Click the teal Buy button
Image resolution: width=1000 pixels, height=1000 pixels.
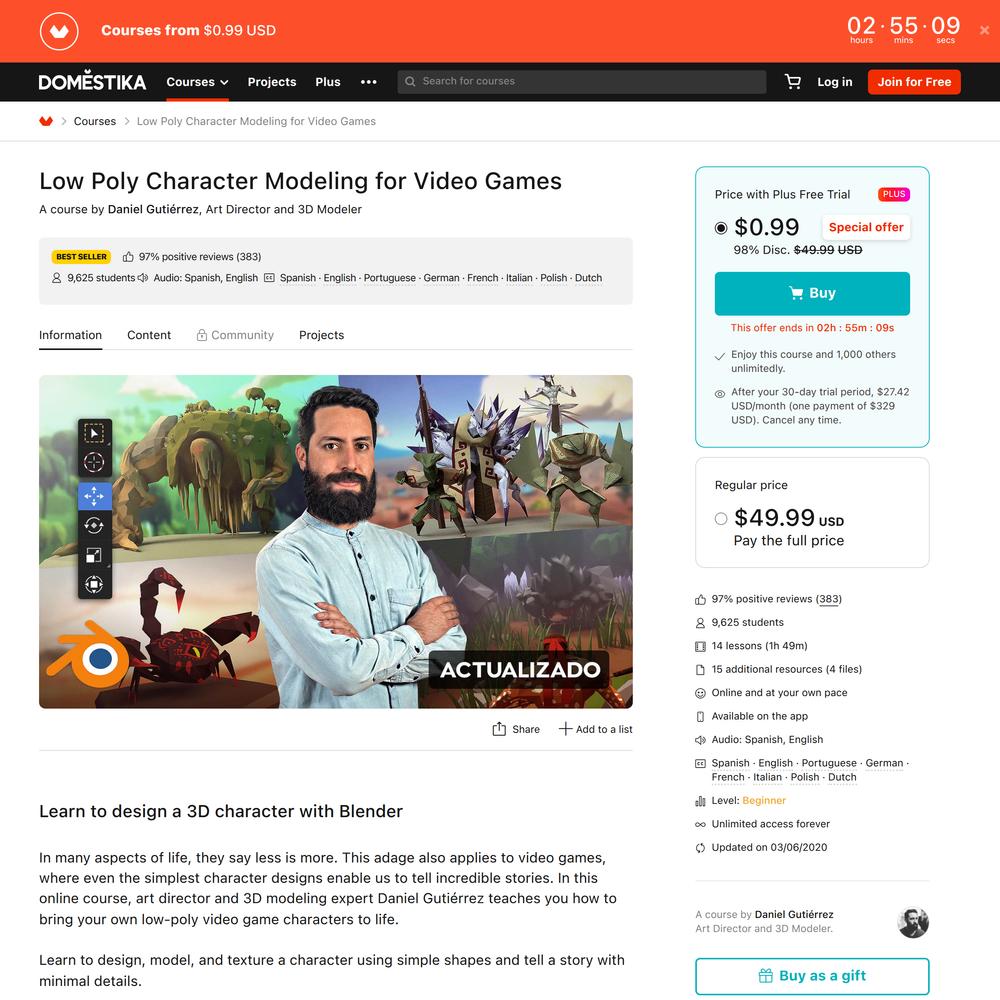(812, 293)
